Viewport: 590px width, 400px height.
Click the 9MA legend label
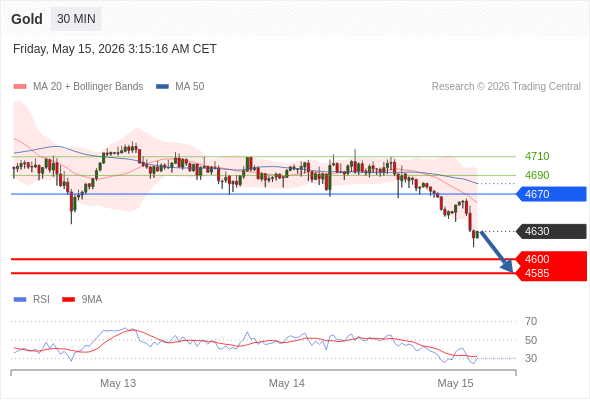click(92, 300)
